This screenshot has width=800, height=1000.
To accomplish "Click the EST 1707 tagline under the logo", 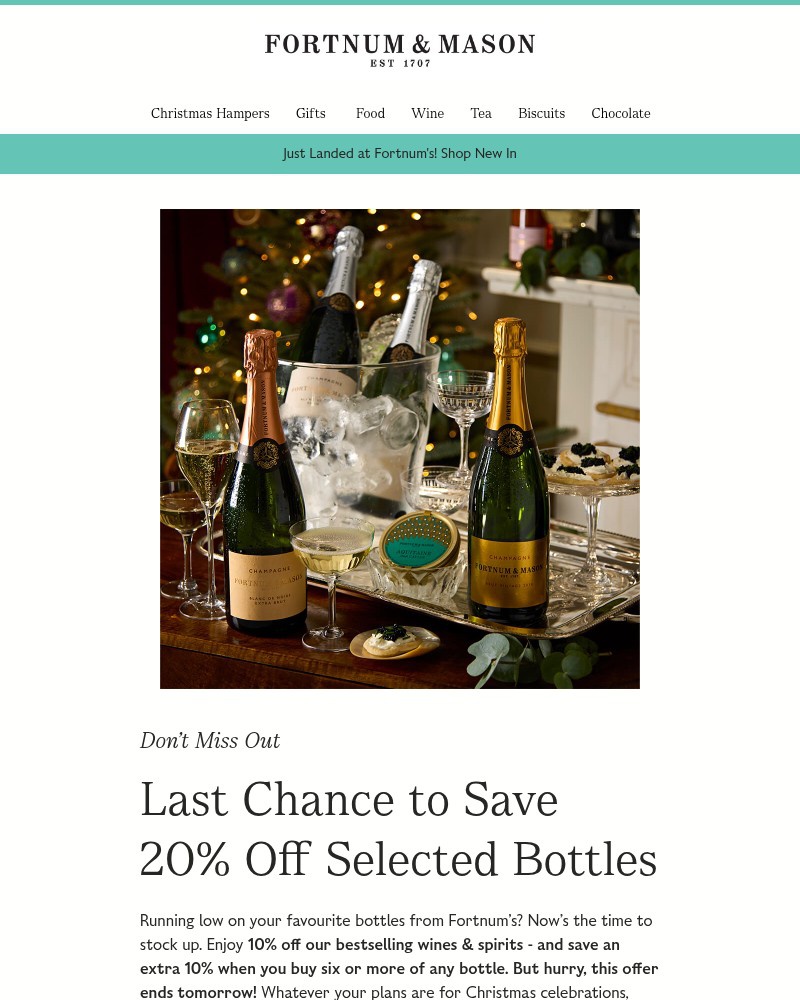I will click(x=400, y=62).
